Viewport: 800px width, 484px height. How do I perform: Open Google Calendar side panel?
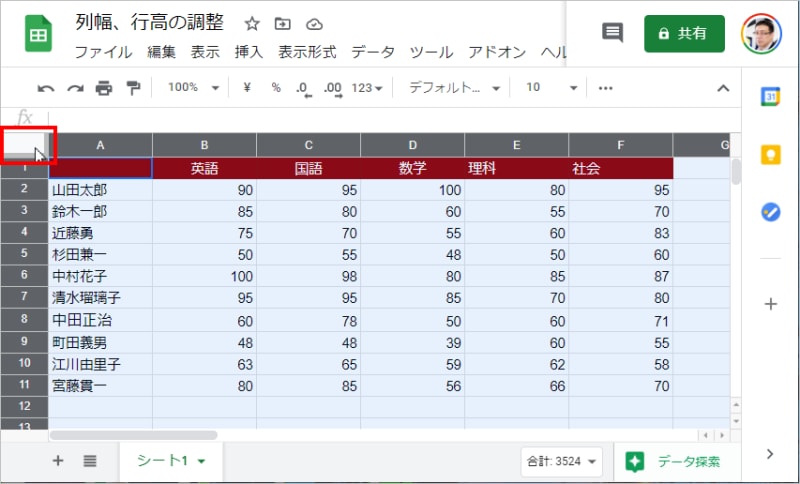coord(770,96)
